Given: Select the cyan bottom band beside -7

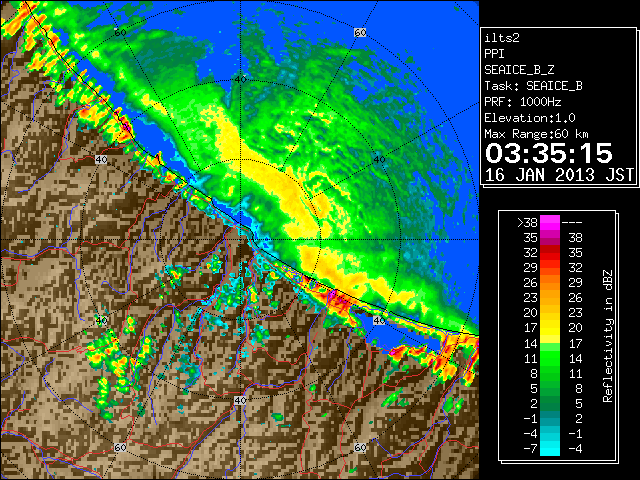Looking at the screenshot, I should tap(550, 449).
